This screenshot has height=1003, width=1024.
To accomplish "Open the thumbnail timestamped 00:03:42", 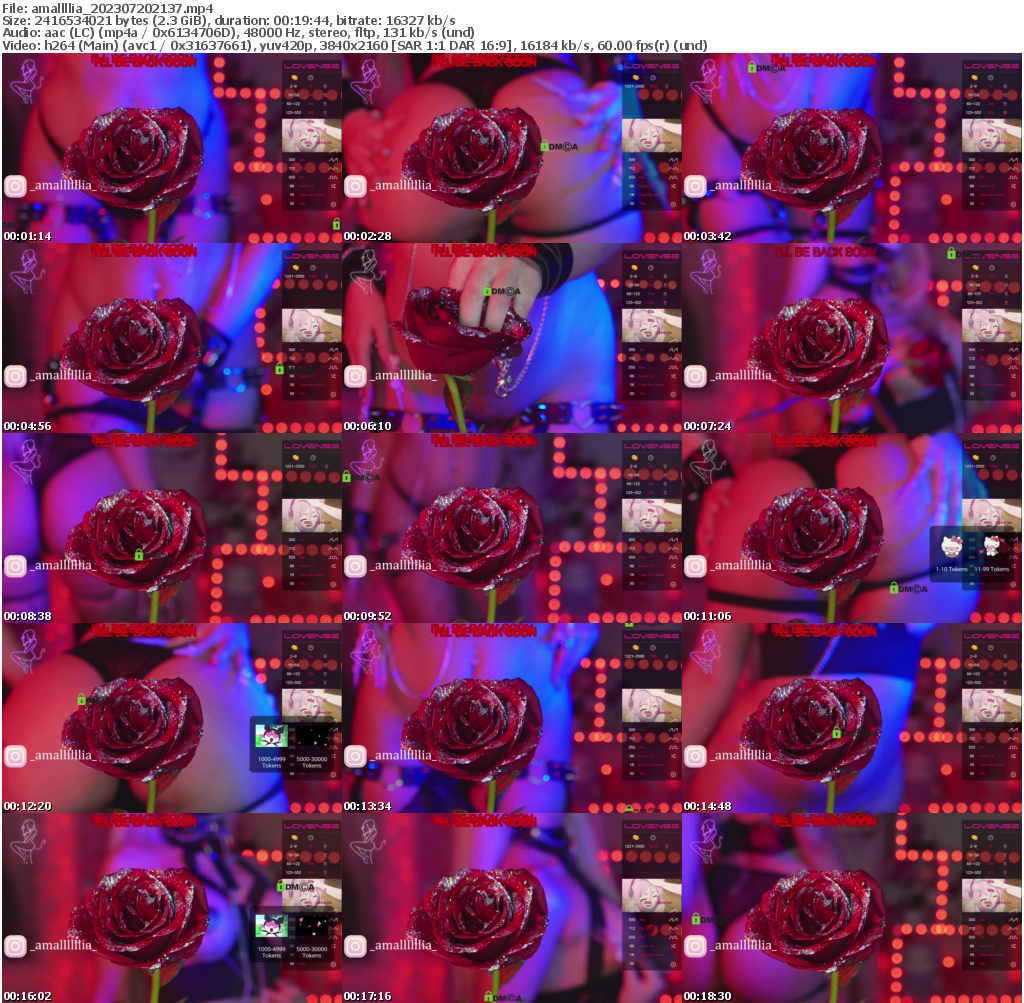I will coord(852,148).
